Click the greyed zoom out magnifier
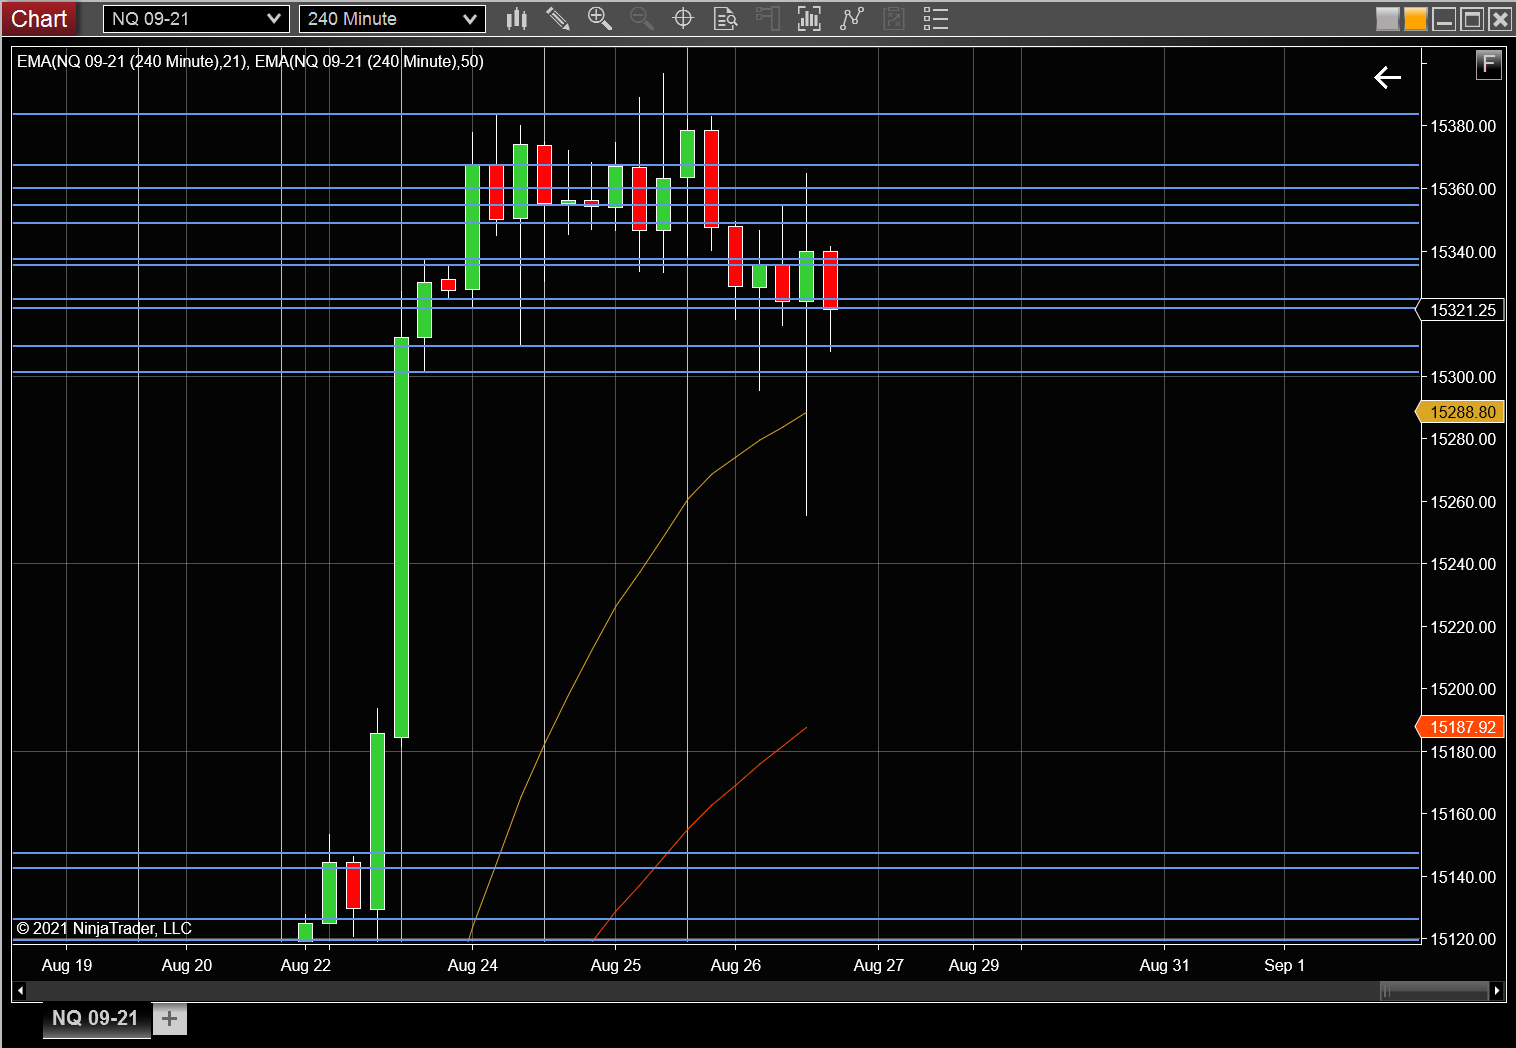 click(x=641, y=19)
